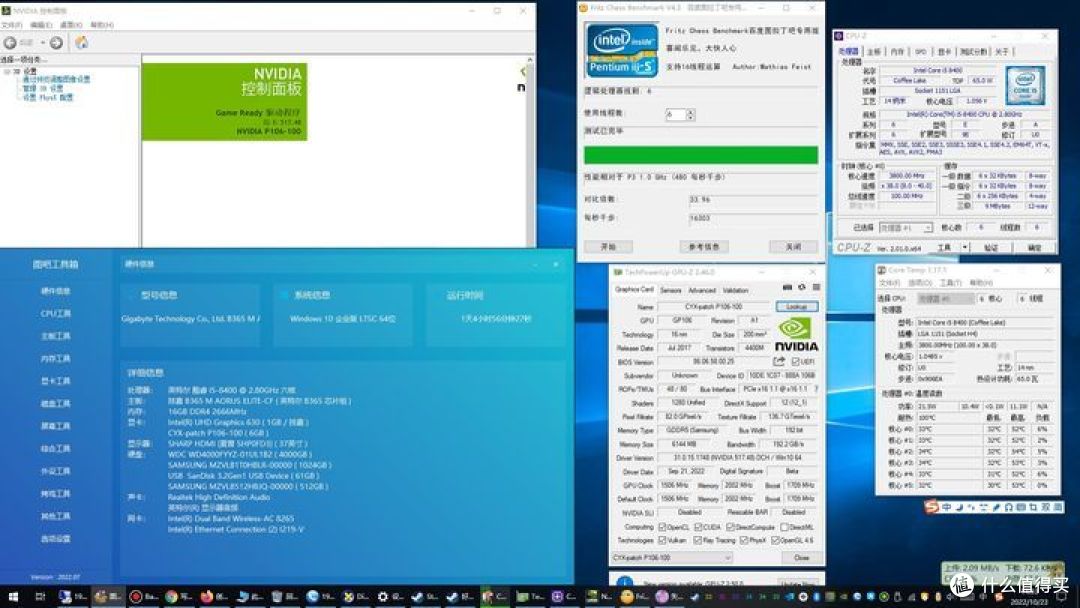Toggle the PhysX checkbox in GPU-Z
The width and height of the screenshot is (1080, 608).
[743, 541]
